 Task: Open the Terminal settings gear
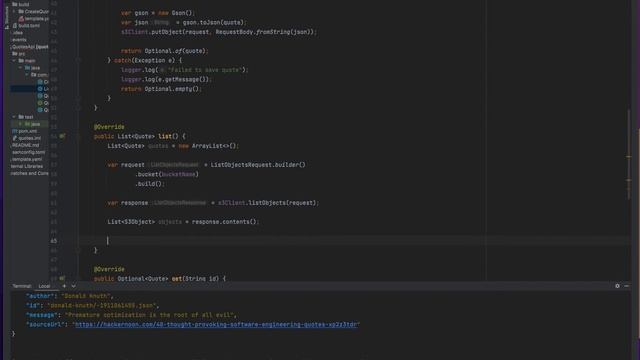pyautogui.click(x=617, y=286)
